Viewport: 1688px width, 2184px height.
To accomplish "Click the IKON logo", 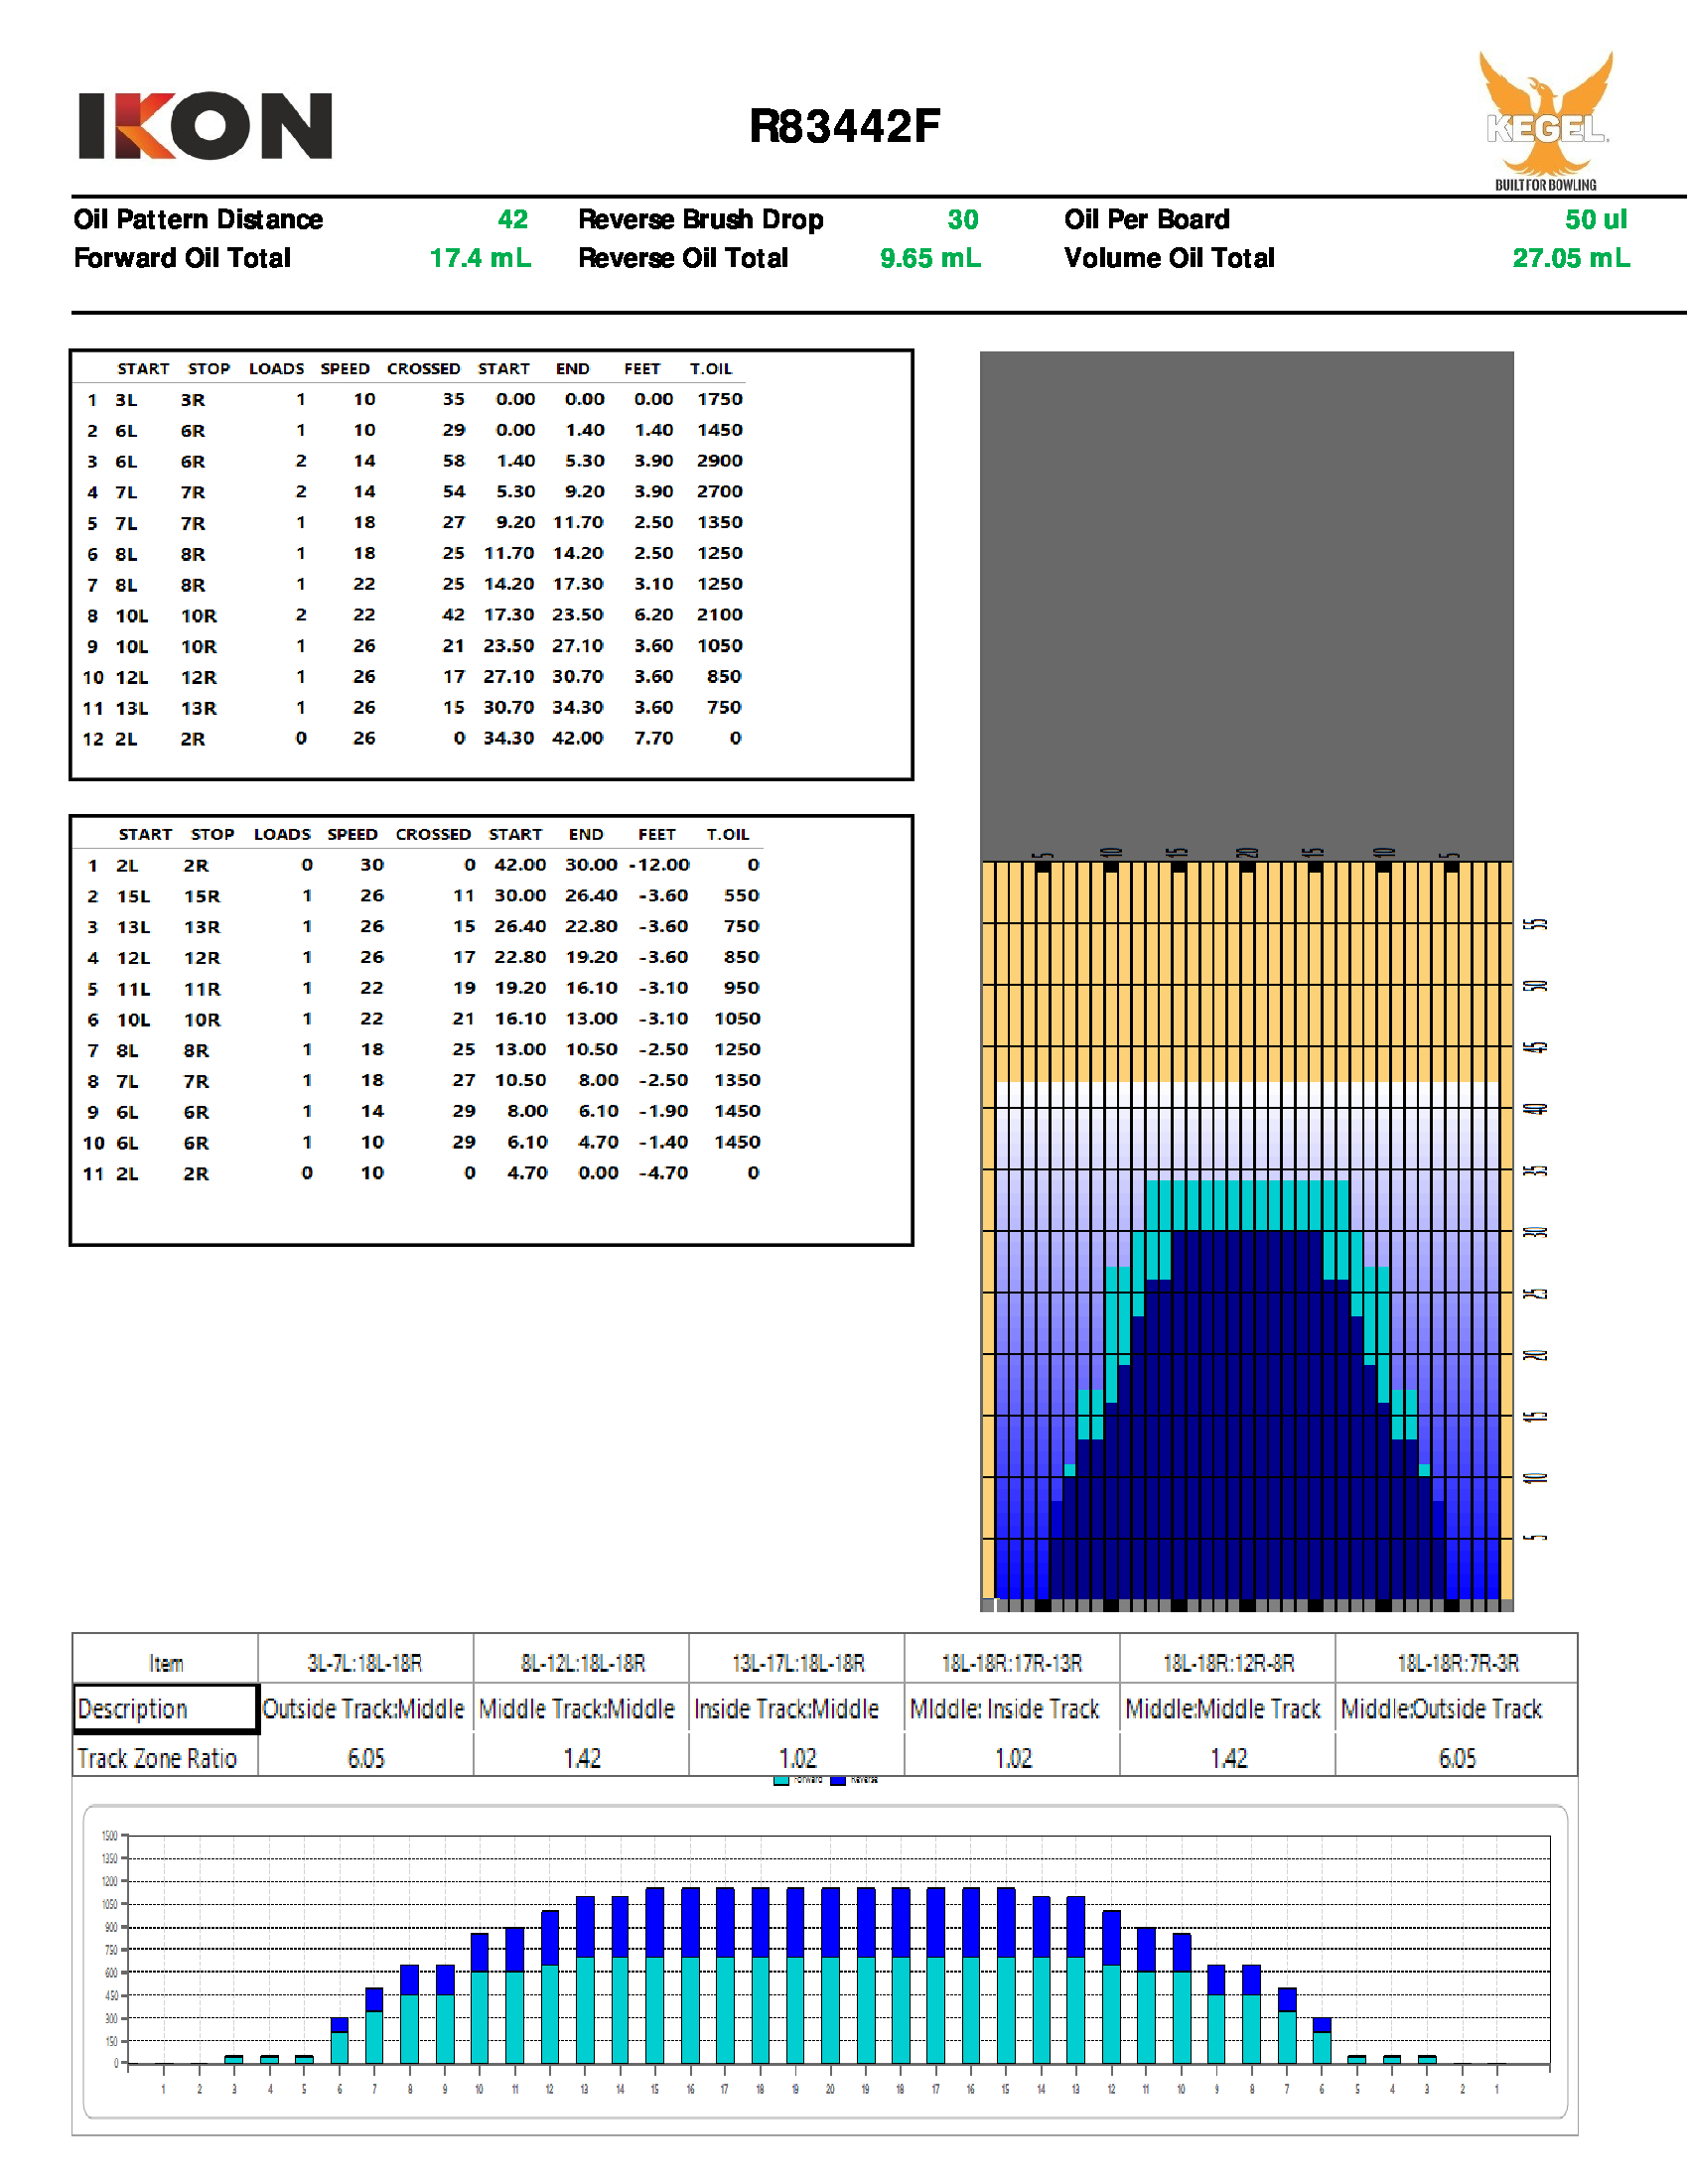I will (205, 126).
